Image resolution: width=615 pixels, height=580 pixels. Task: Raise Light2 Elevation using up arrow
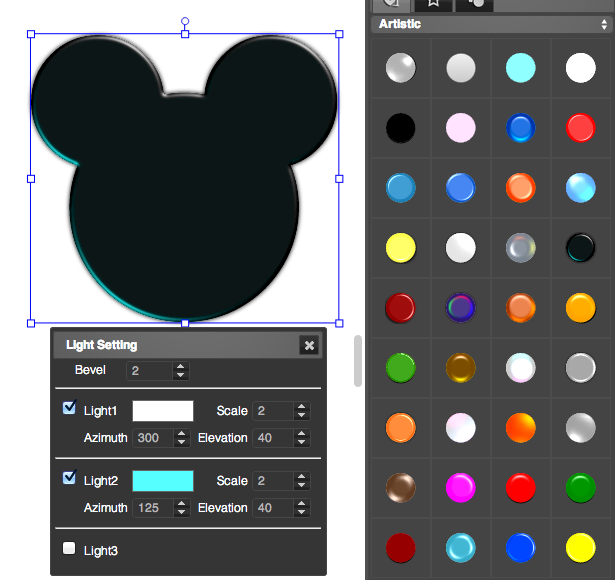tap(301, 504)
